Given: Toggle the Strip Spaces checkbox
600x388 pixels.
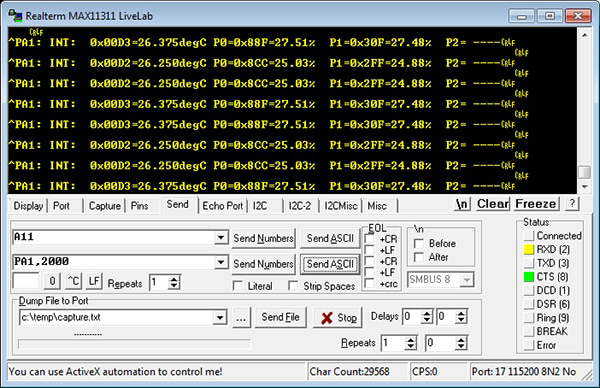Looking at the screenshot, I should [x=293, y=286].
